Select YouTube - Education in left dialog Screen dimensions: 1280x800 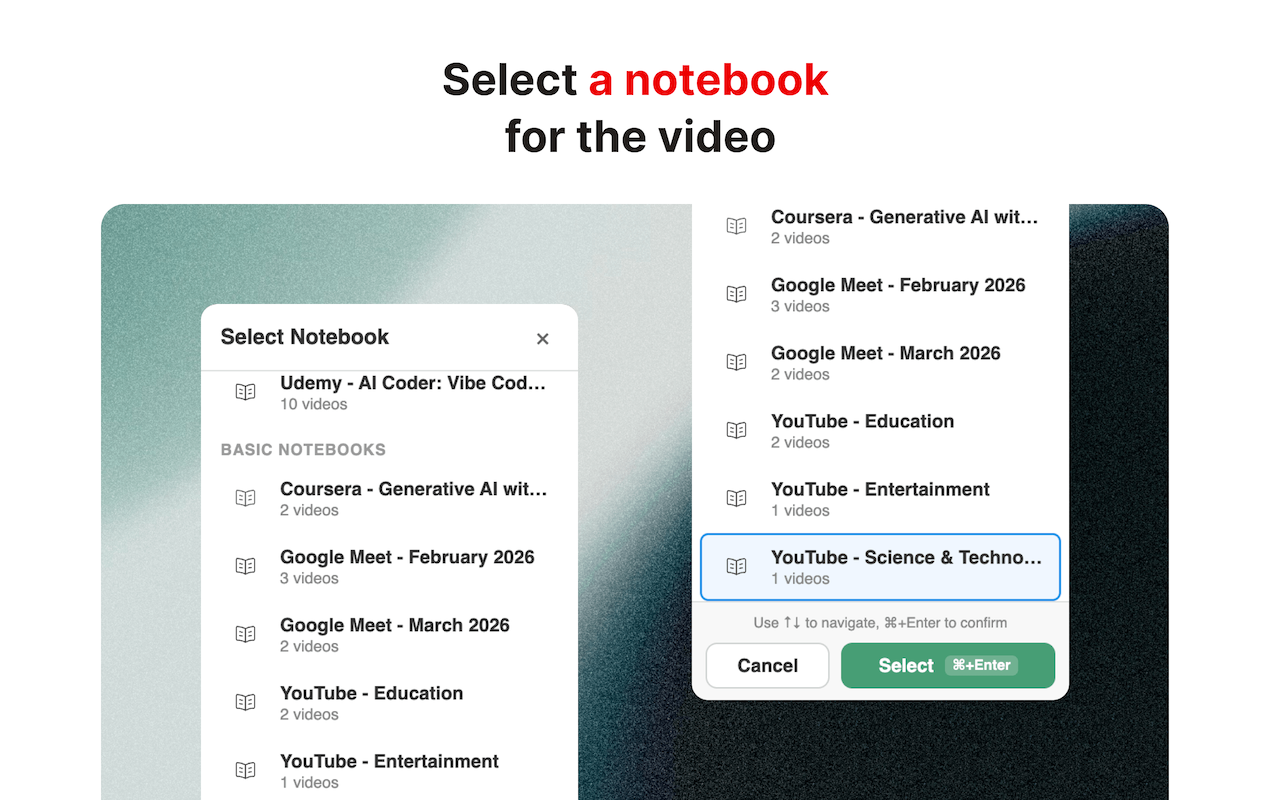(x=389, y=702)
